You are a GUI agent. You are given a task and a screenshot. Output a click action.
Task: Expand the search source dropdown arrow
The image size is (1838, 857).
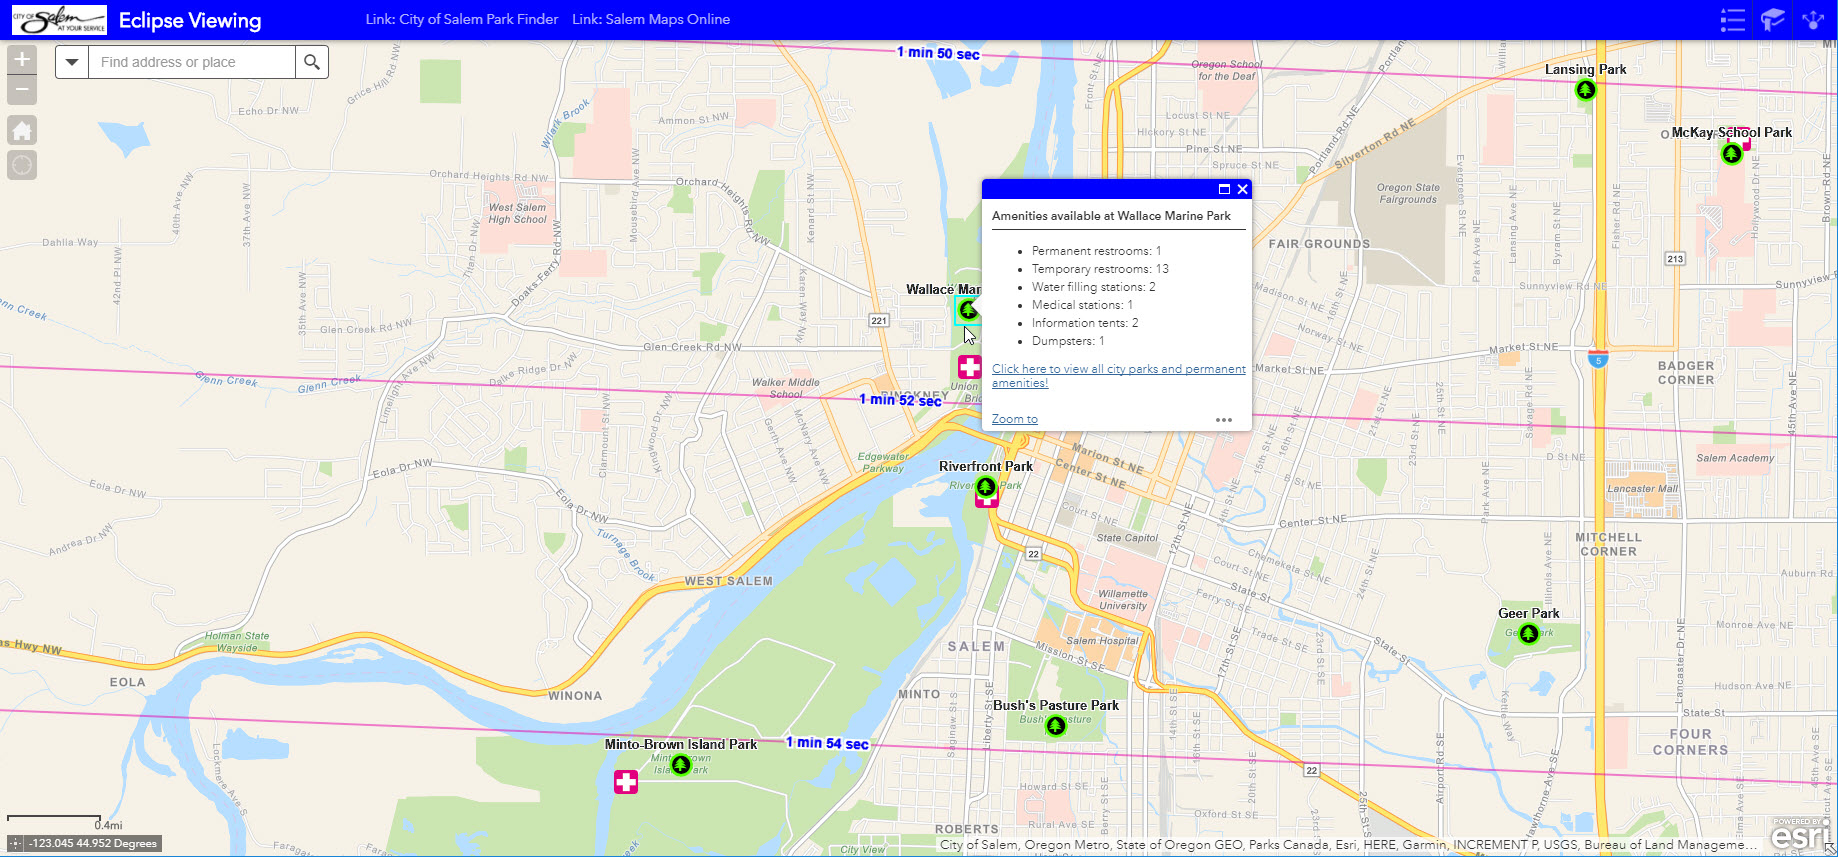[72, 62]
